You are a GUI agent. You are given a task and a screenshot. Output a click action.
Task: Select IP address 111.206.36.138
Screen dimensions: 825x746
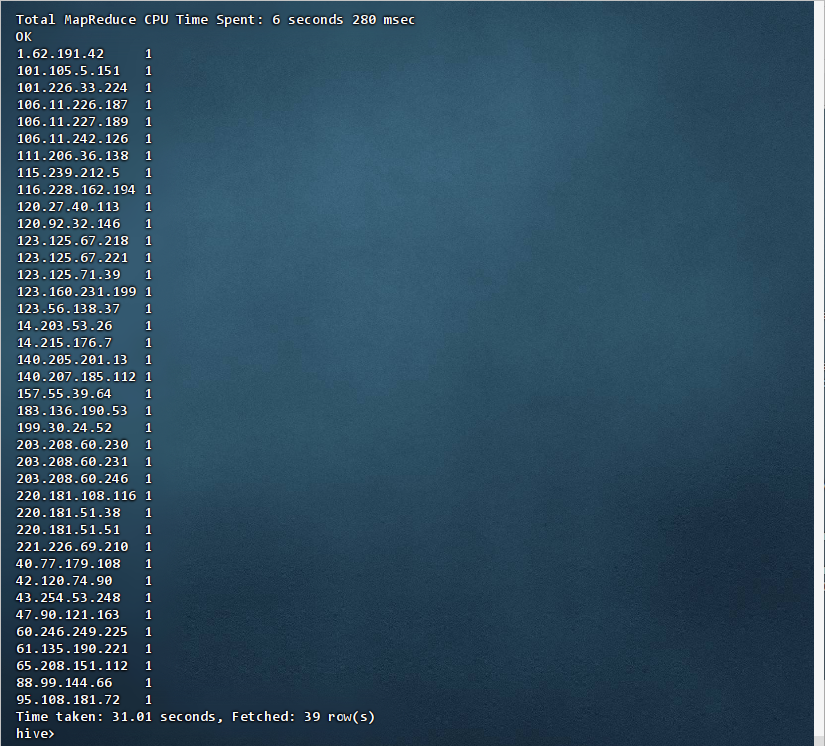73,156
